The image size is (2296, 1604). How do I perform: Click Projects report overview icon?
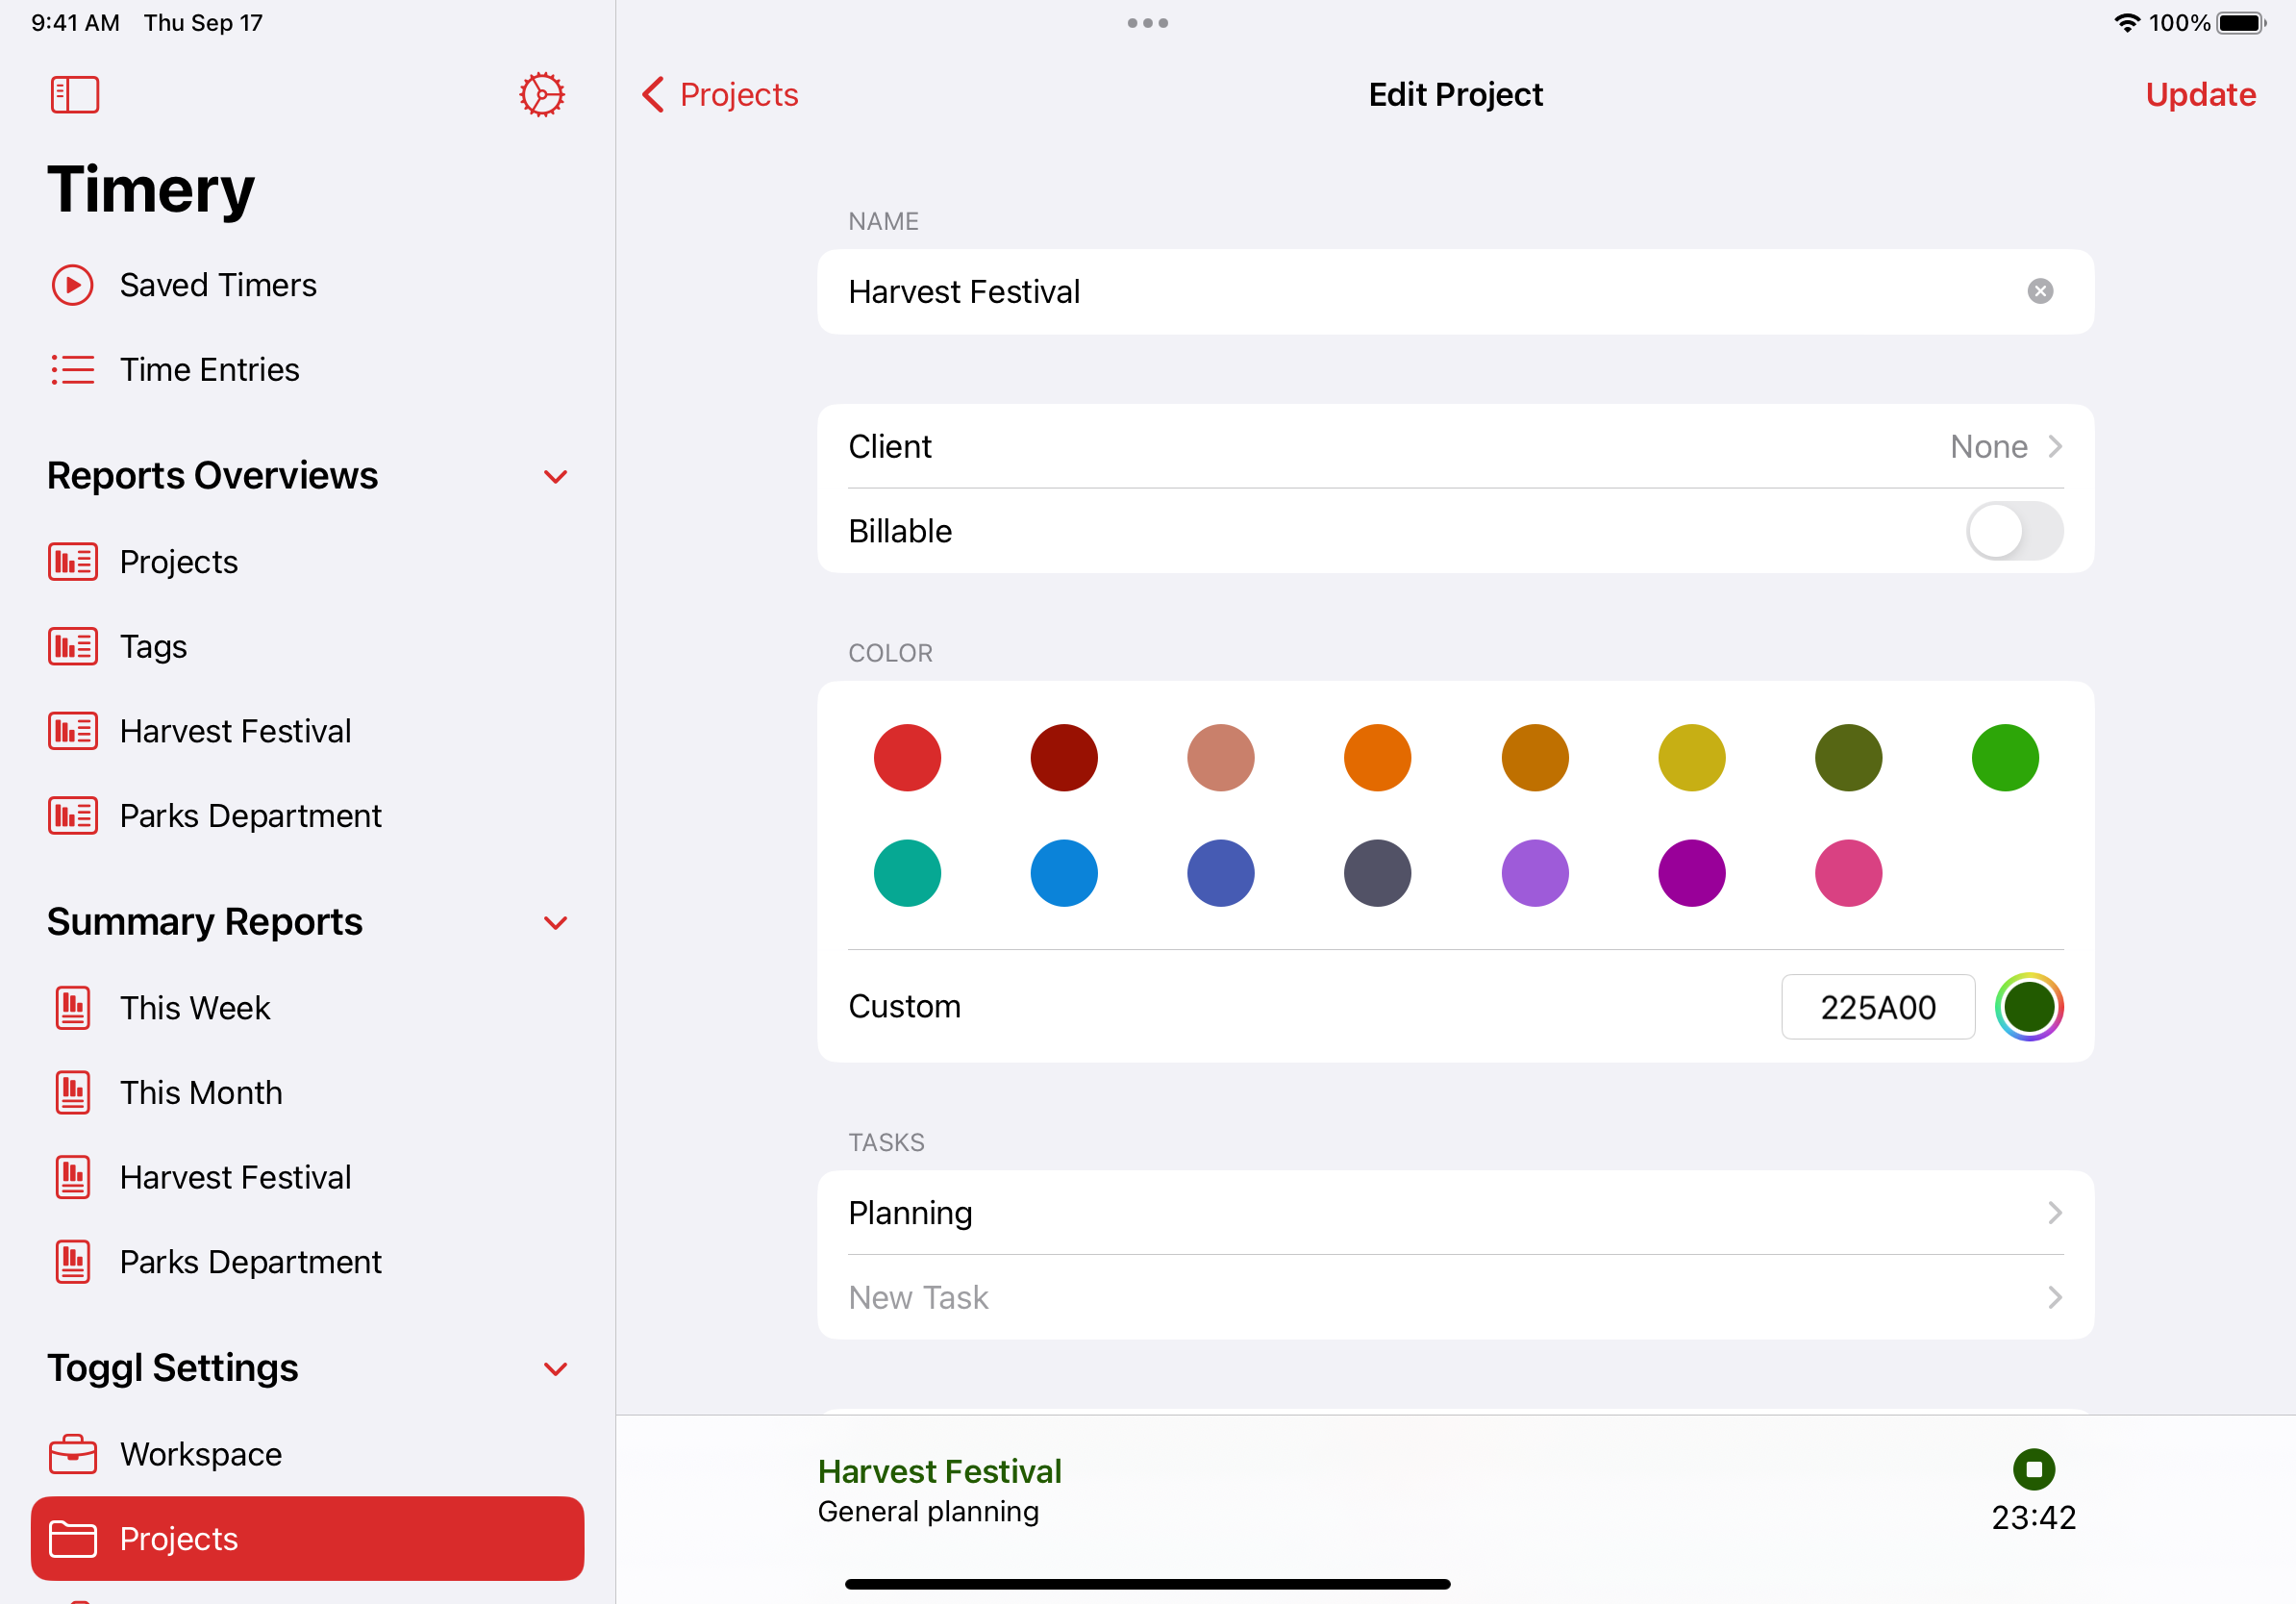(73, 562)
